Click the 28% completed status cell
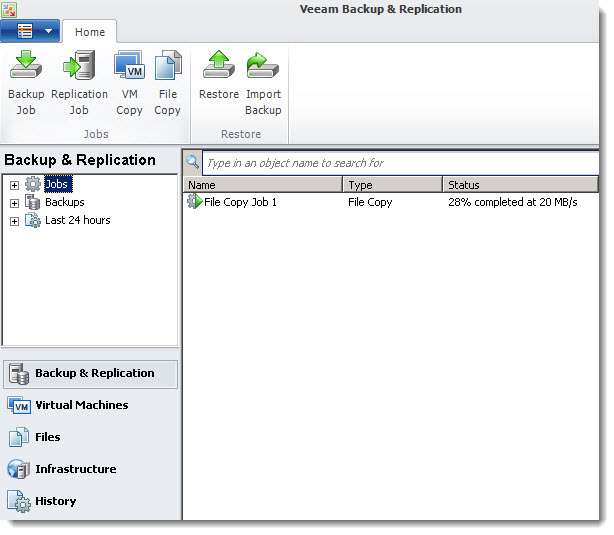 (x=513, y=202)
